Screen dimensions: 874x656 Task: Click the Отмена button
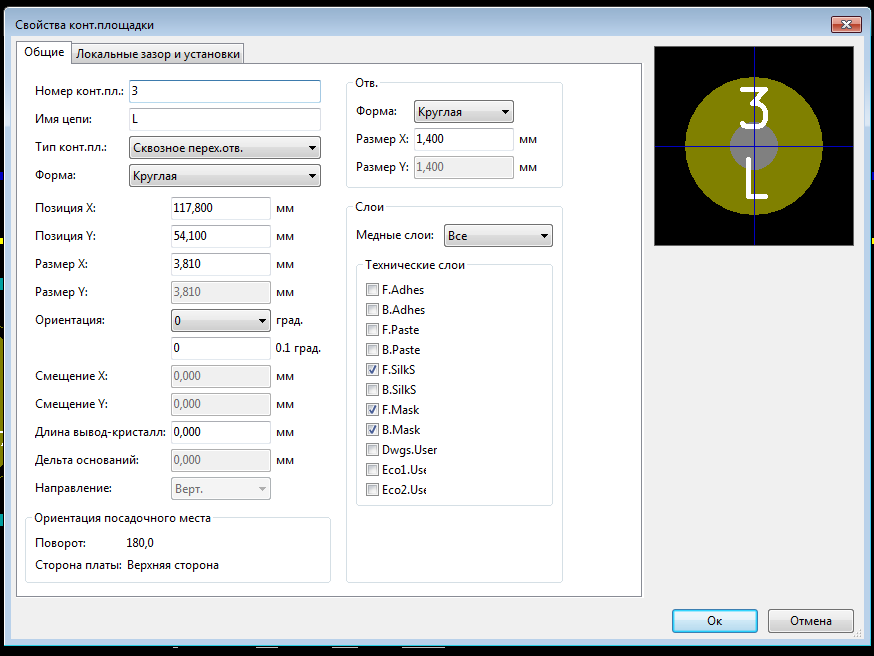(810, 621)
